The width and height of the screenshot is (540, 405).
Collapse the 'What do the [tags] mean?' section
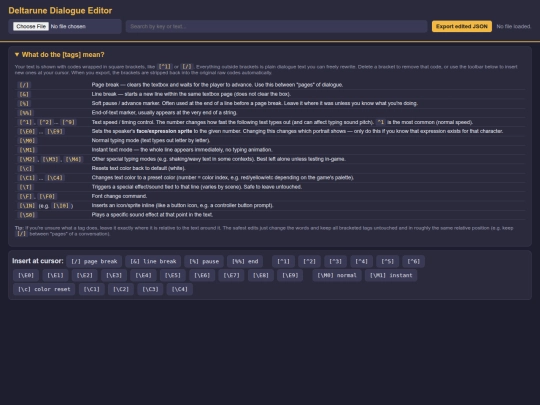click(x=59, y=55)
